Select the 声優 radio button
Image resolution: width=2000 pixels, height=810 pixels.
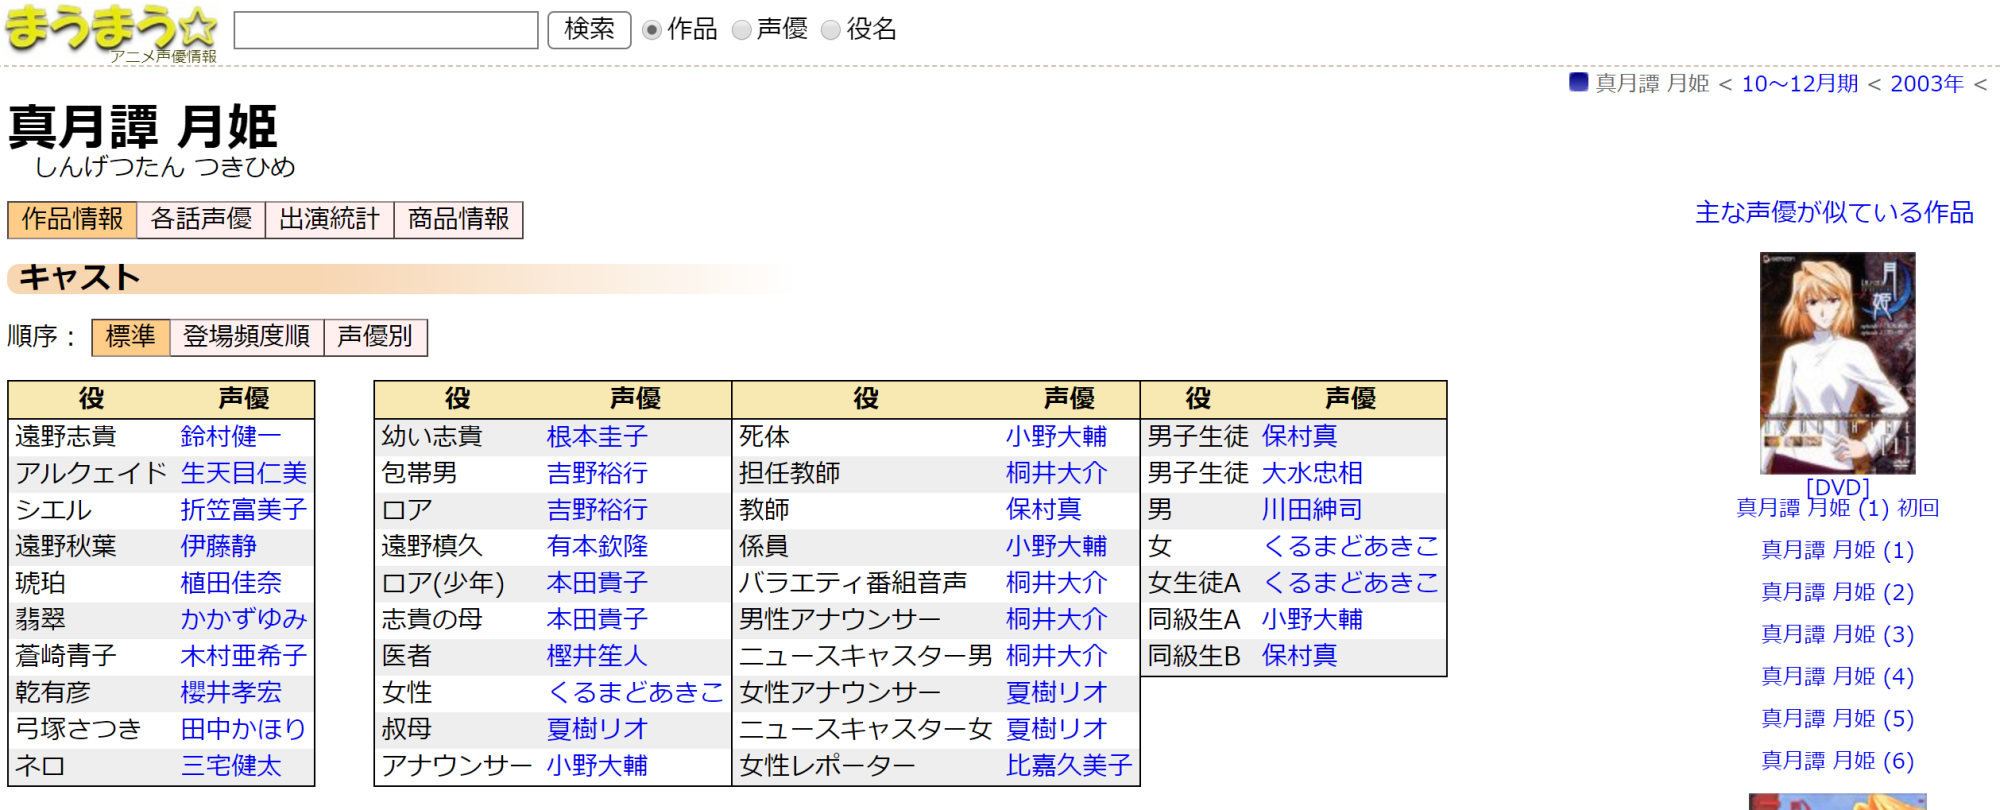742,30
